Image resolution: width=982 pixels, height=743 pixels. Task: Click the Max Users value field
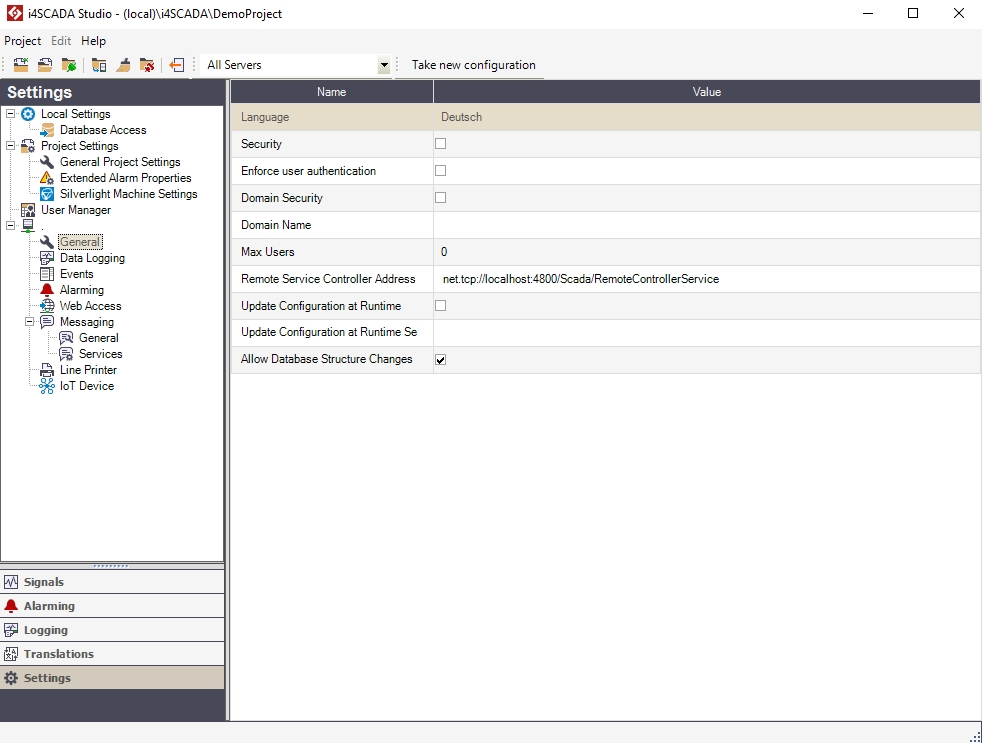point(705,252)
